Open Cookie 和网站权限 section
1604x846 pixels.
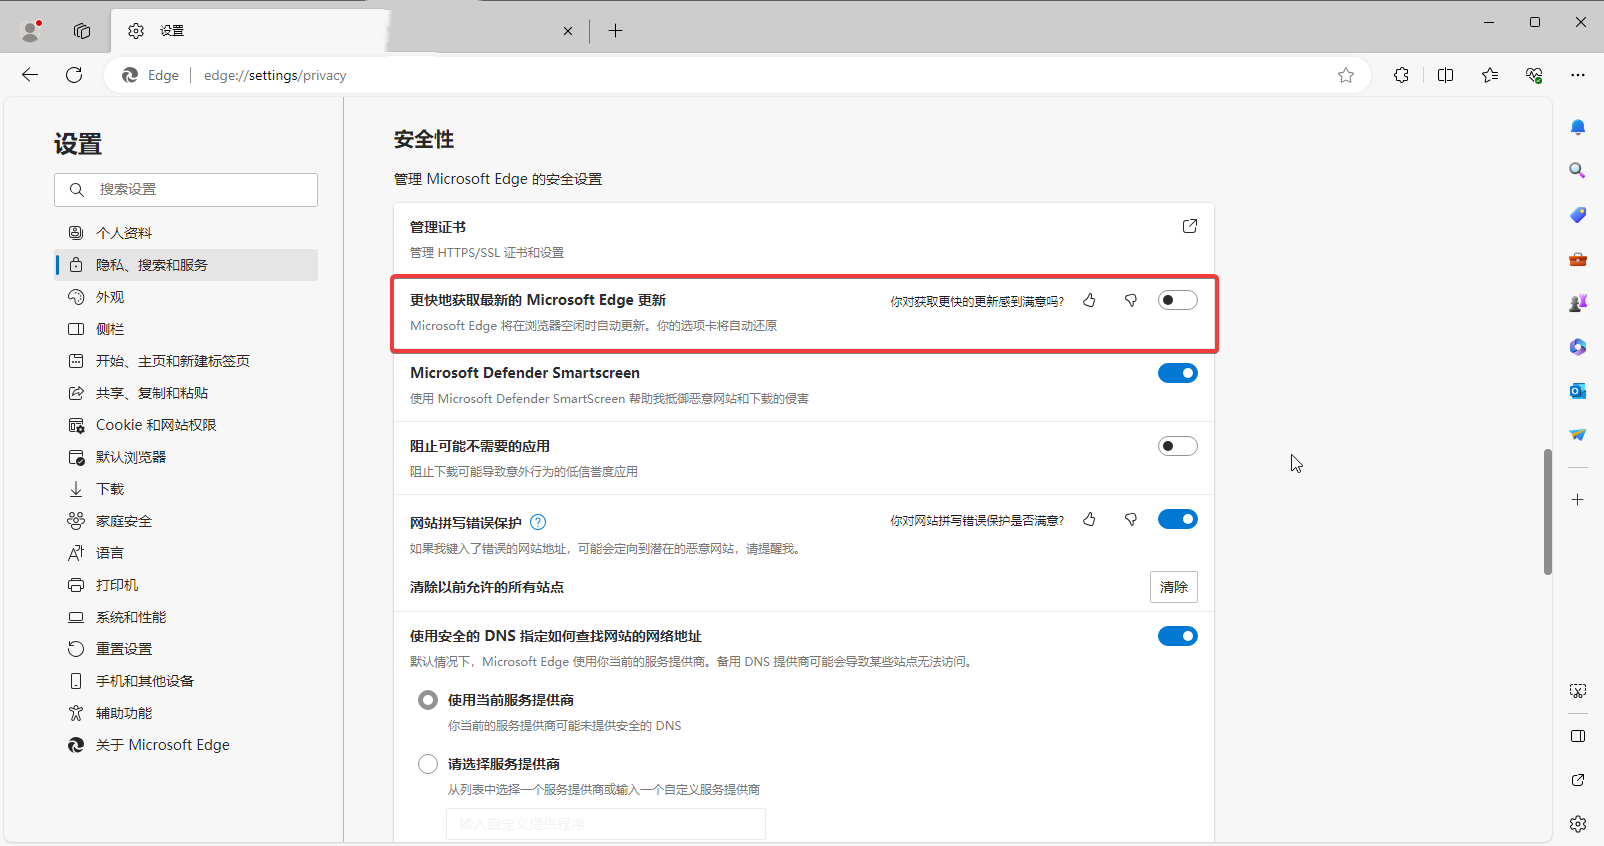tap(186, 425)
